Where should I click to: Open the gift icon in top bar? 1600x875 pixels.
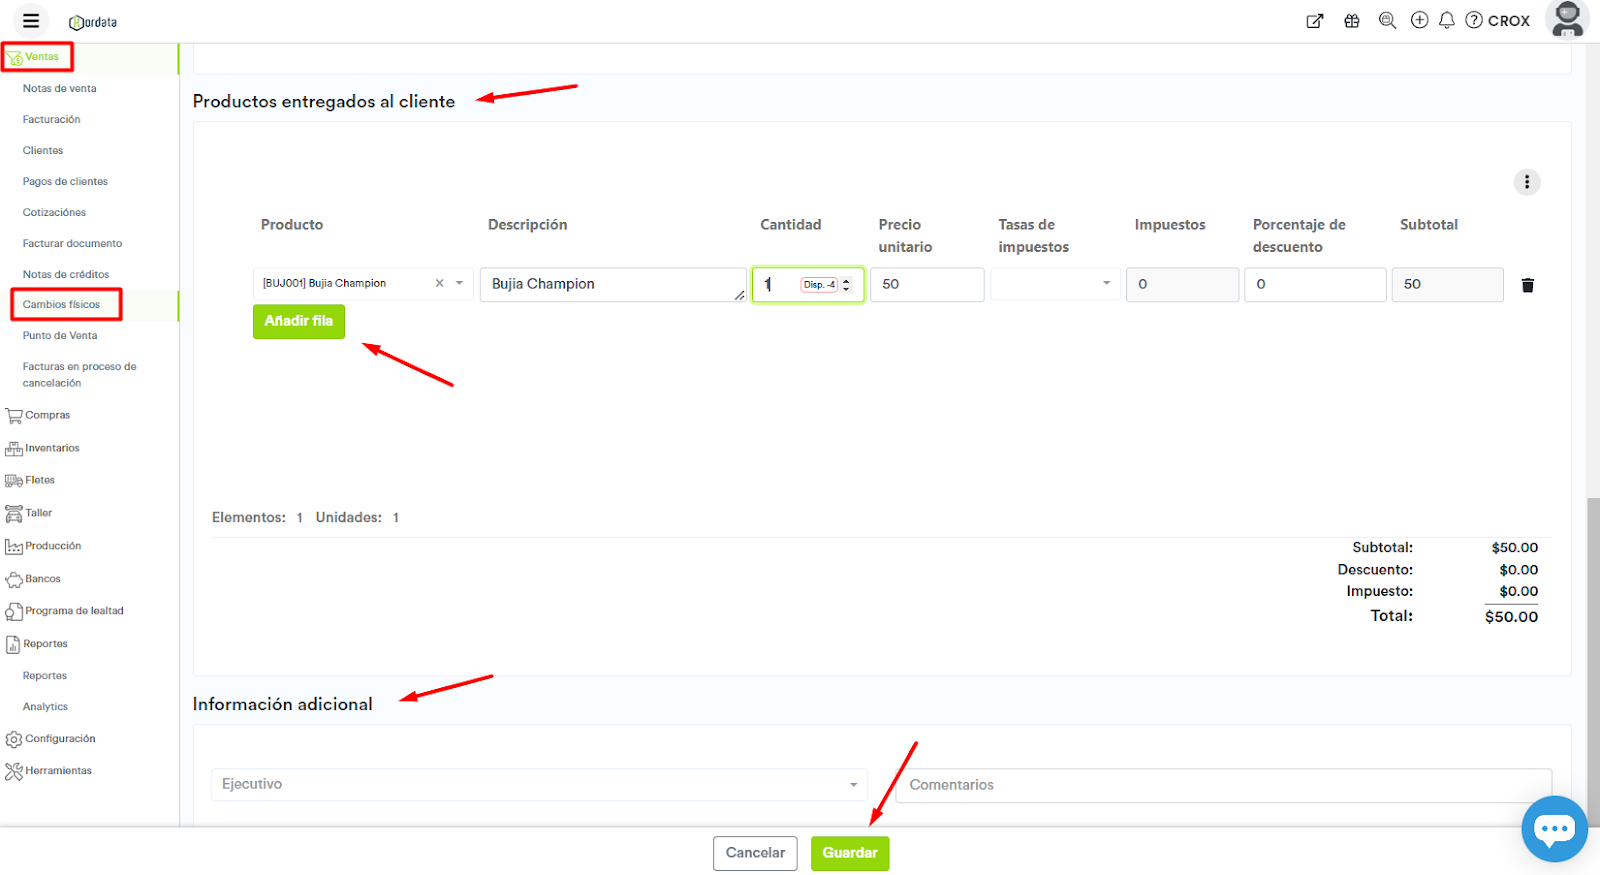click(1352, 21)
